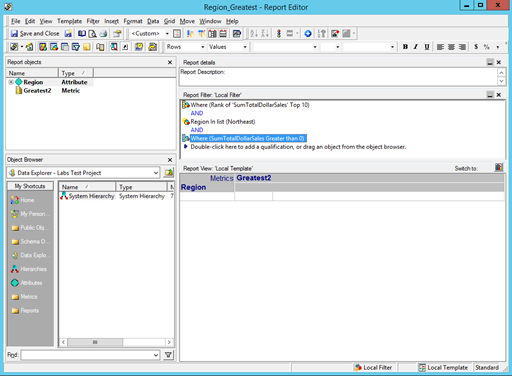Click the save disk icon after Save and Close
The image size is (512, 376).
click(68, 33)
